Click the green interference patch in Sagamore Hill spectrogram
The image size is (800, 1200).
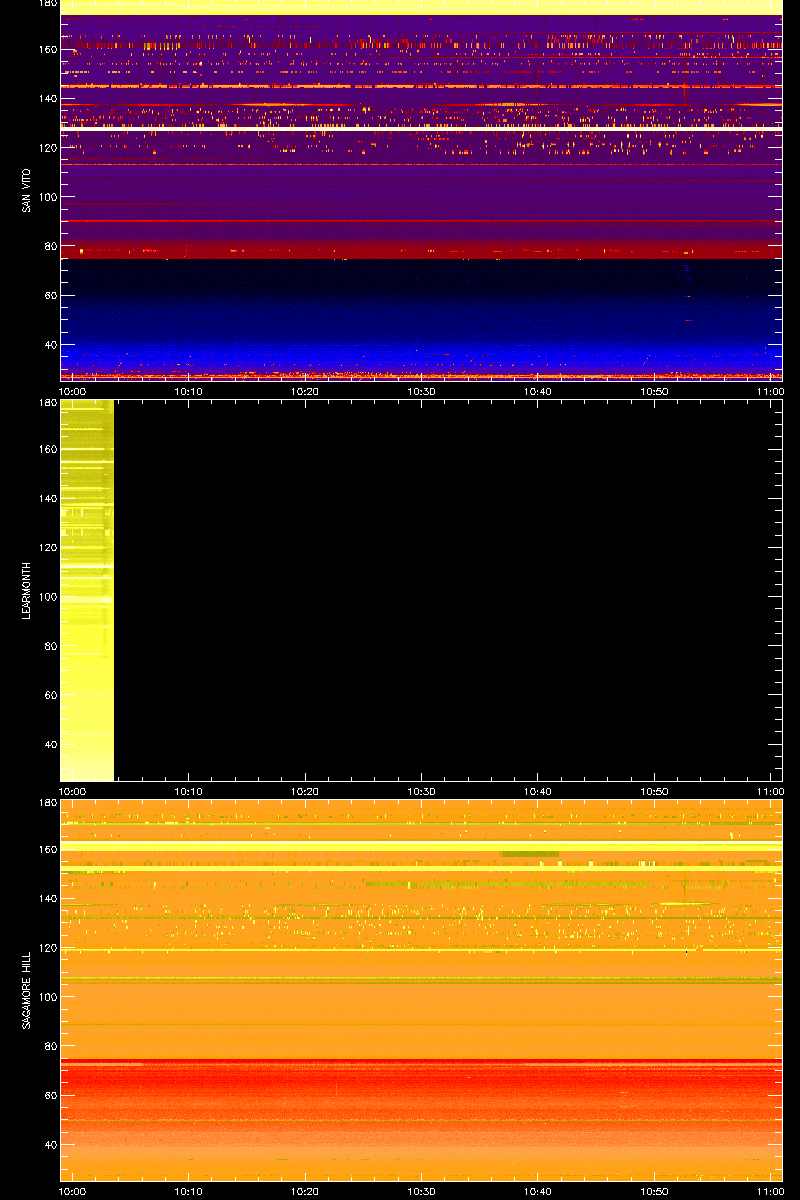tap(529, 854)
